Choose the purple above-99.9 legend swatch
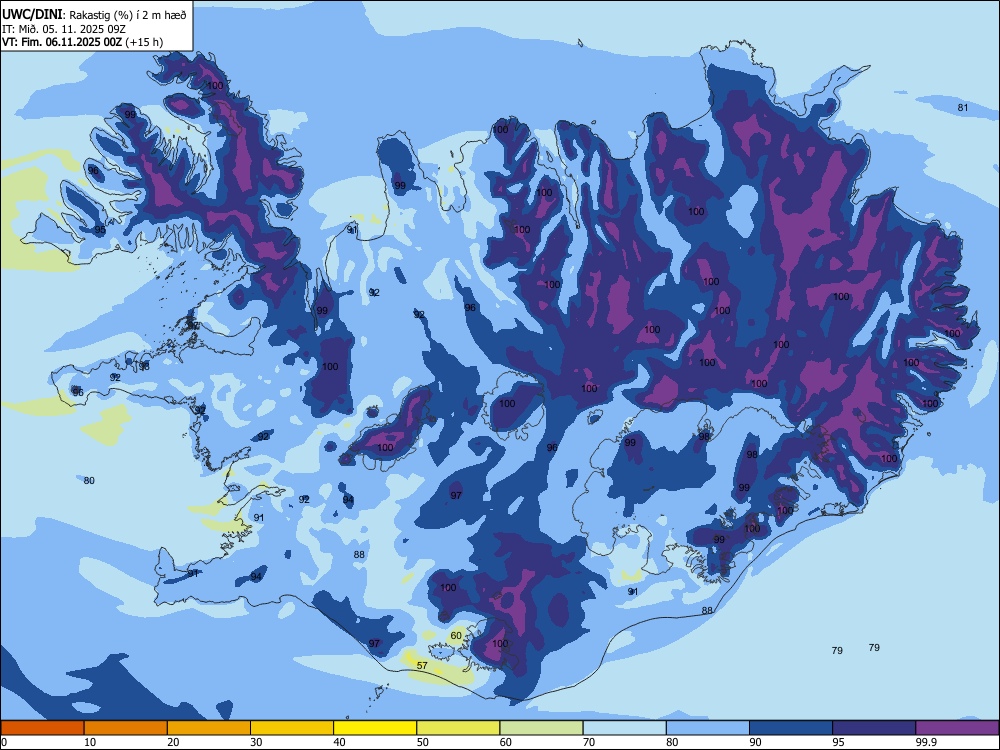This screenshot has height=750, width=1000. (957, 728)
